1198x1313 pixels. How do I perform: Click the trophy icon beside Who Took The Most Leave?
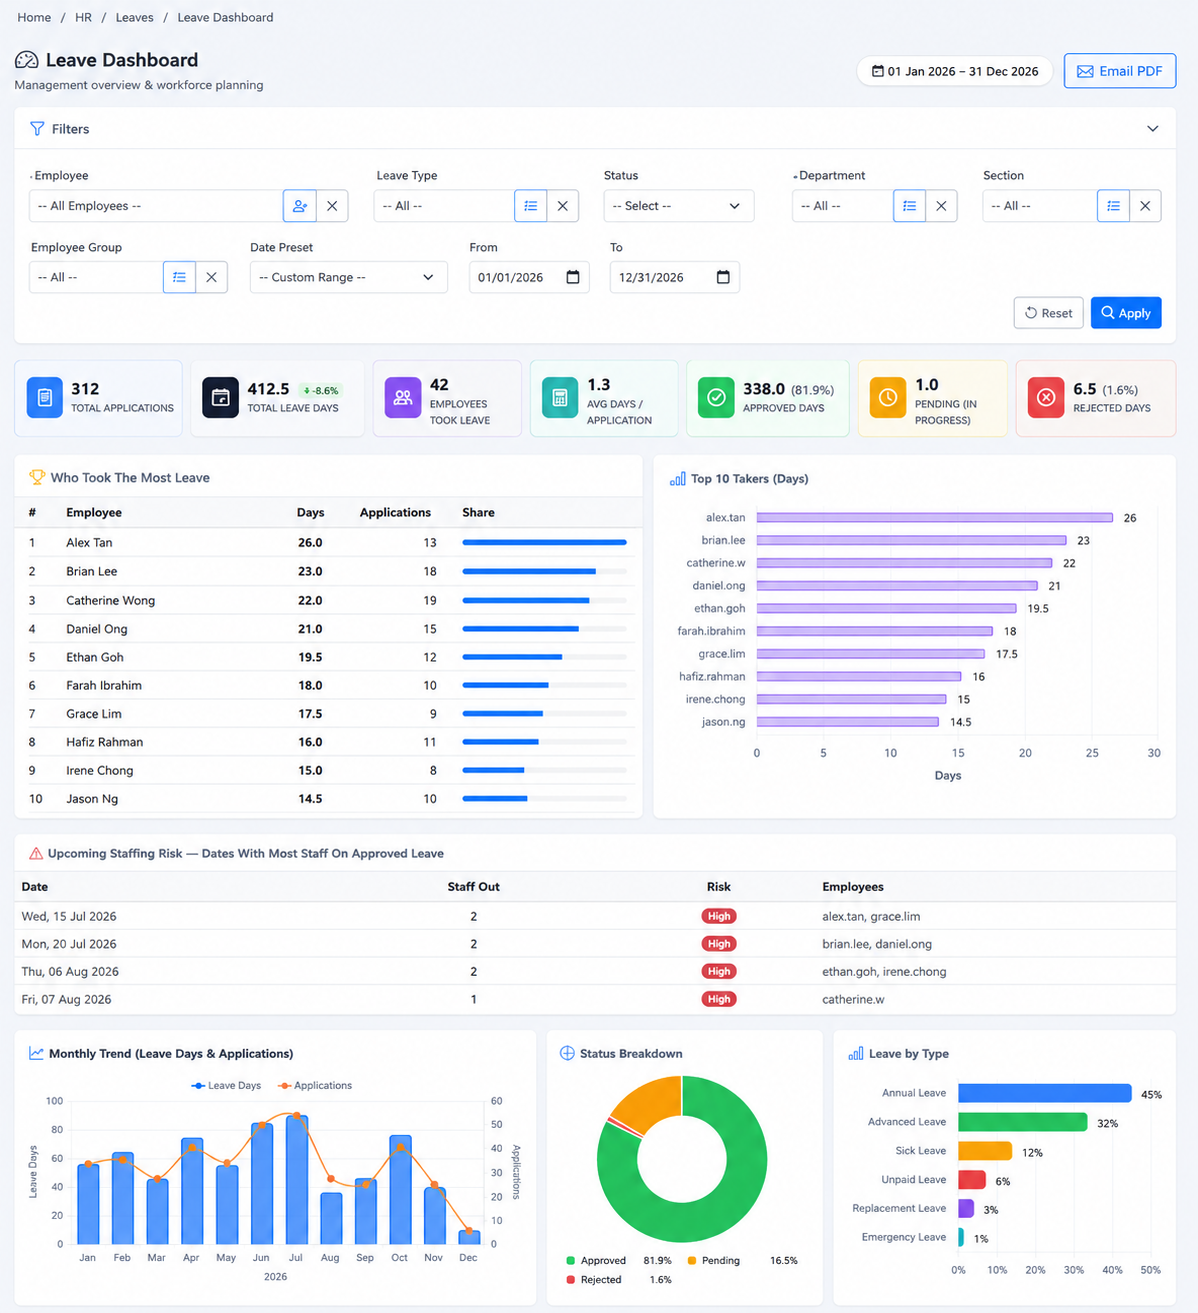tap(37, 477)
